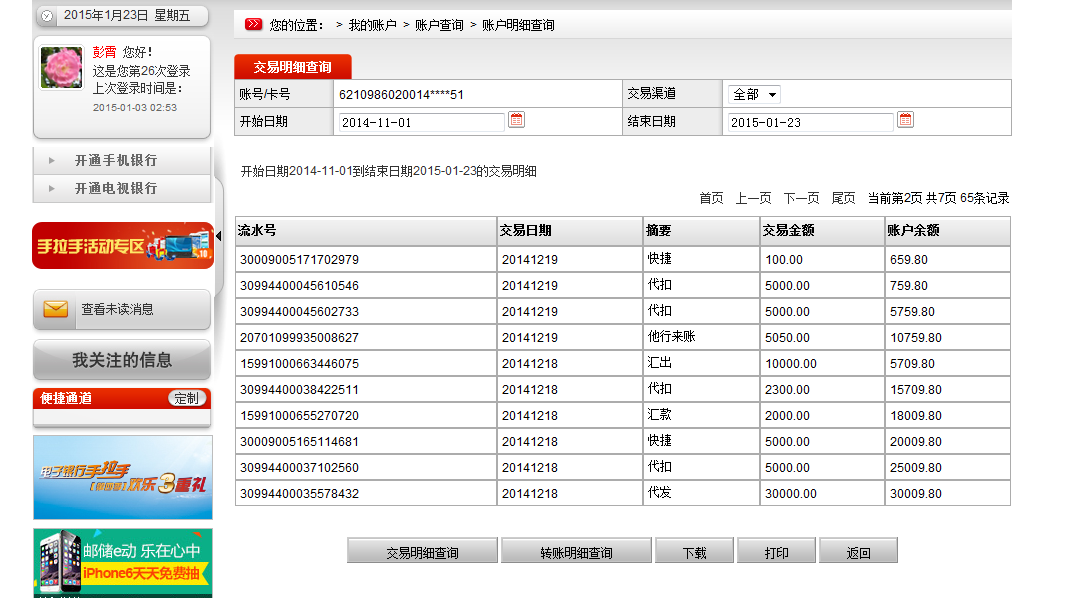
Task: Click the 打印 button
Action: [x=776, y=552]
